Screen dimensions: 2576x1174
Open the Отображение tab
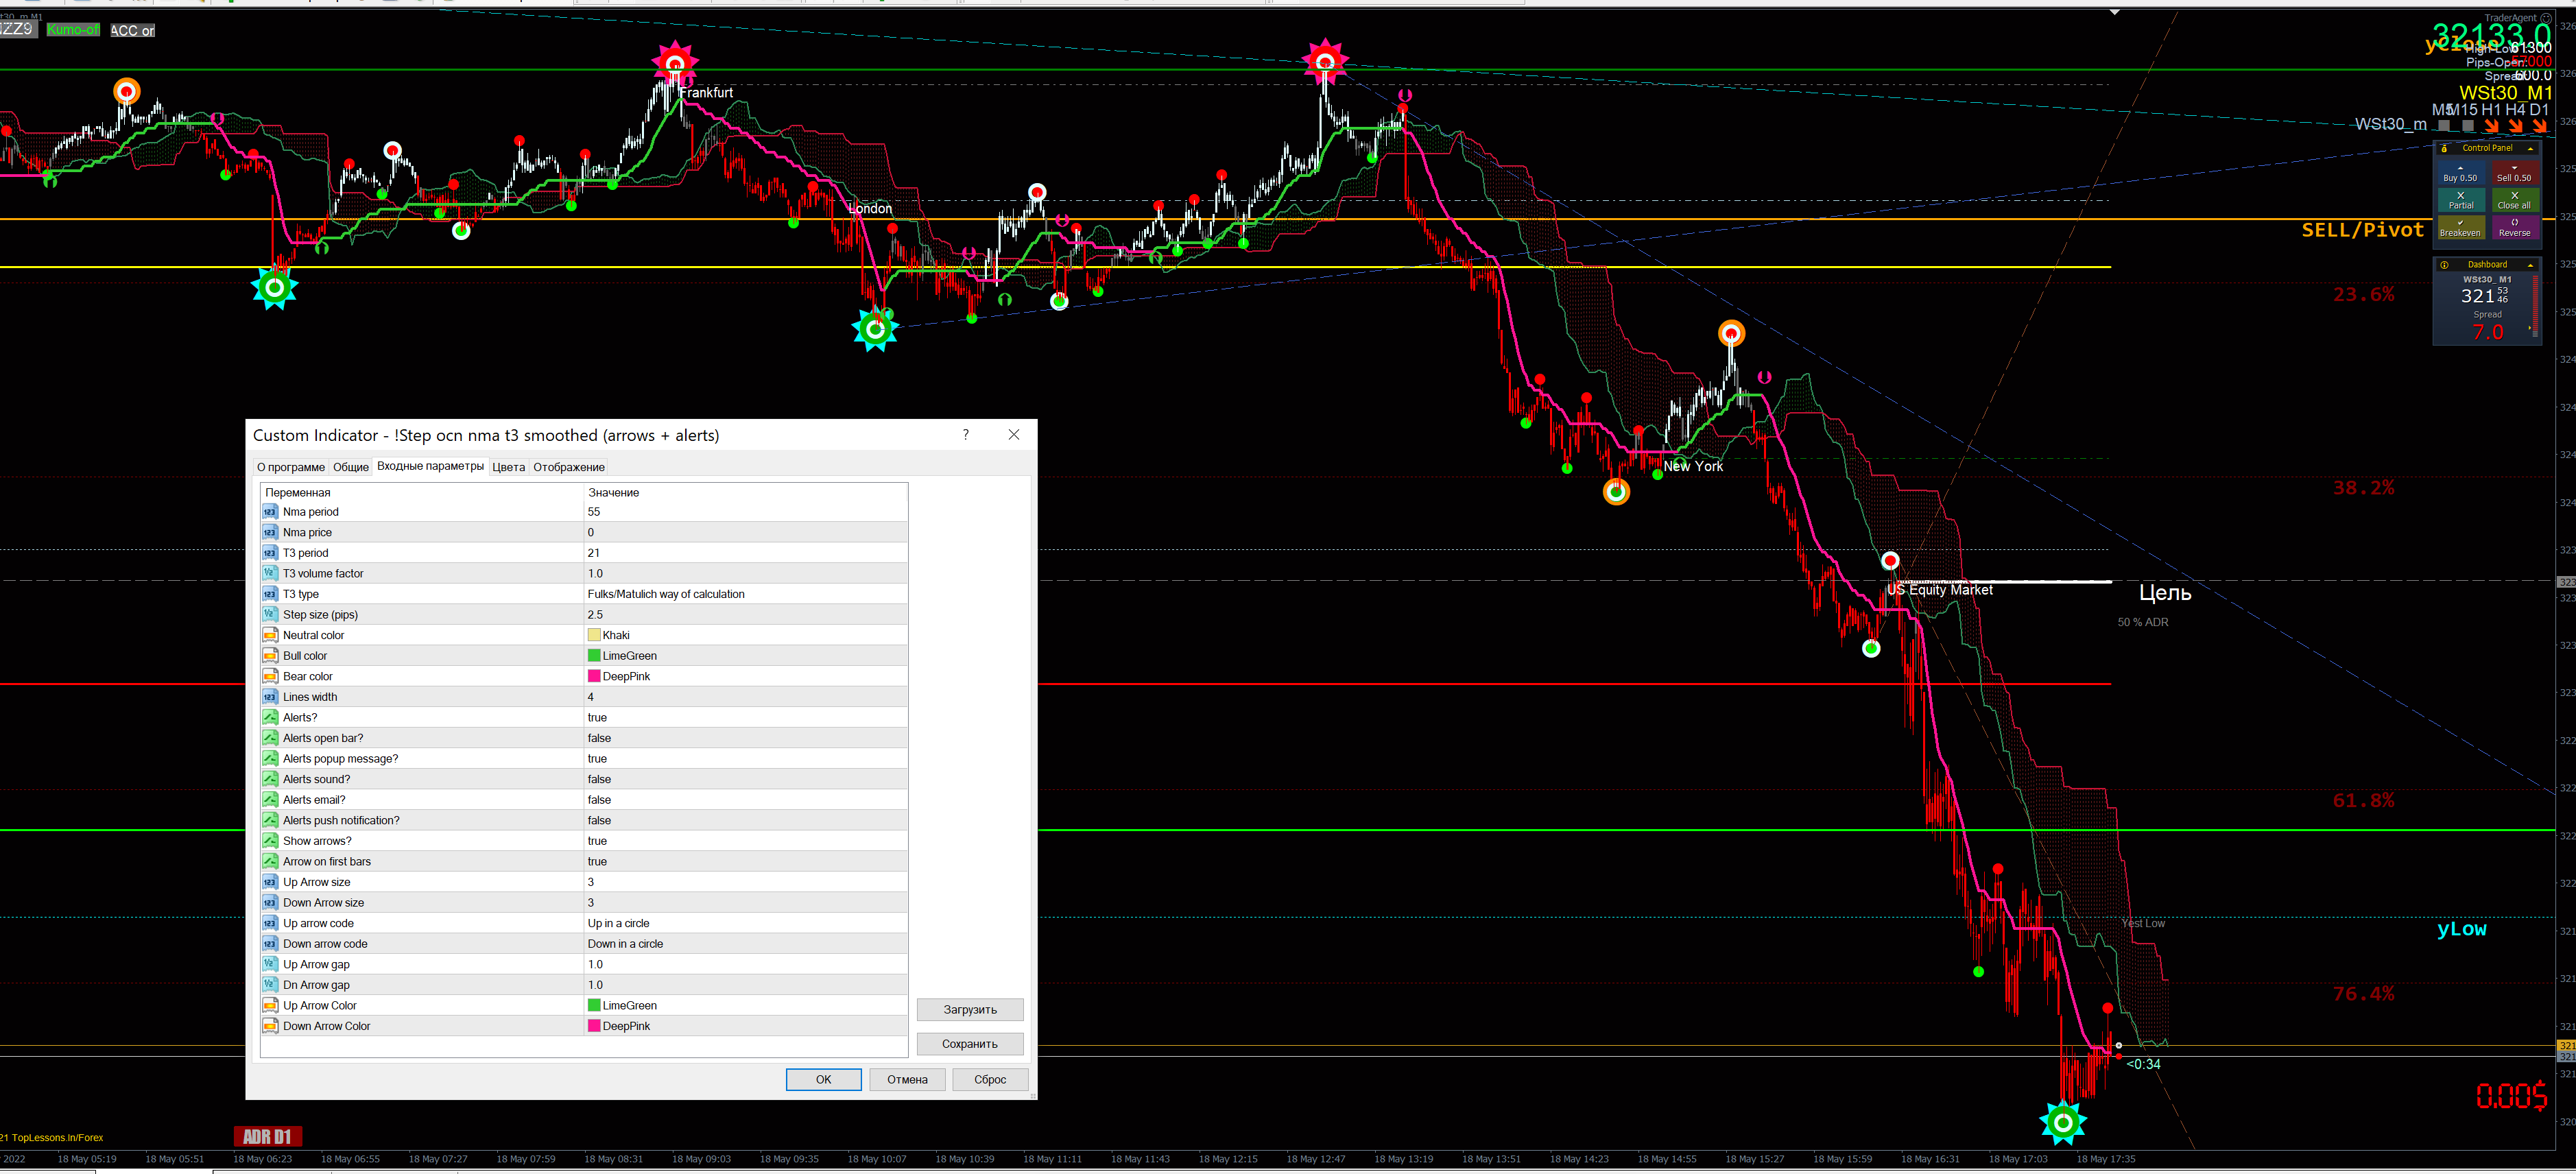pos(568,467)
